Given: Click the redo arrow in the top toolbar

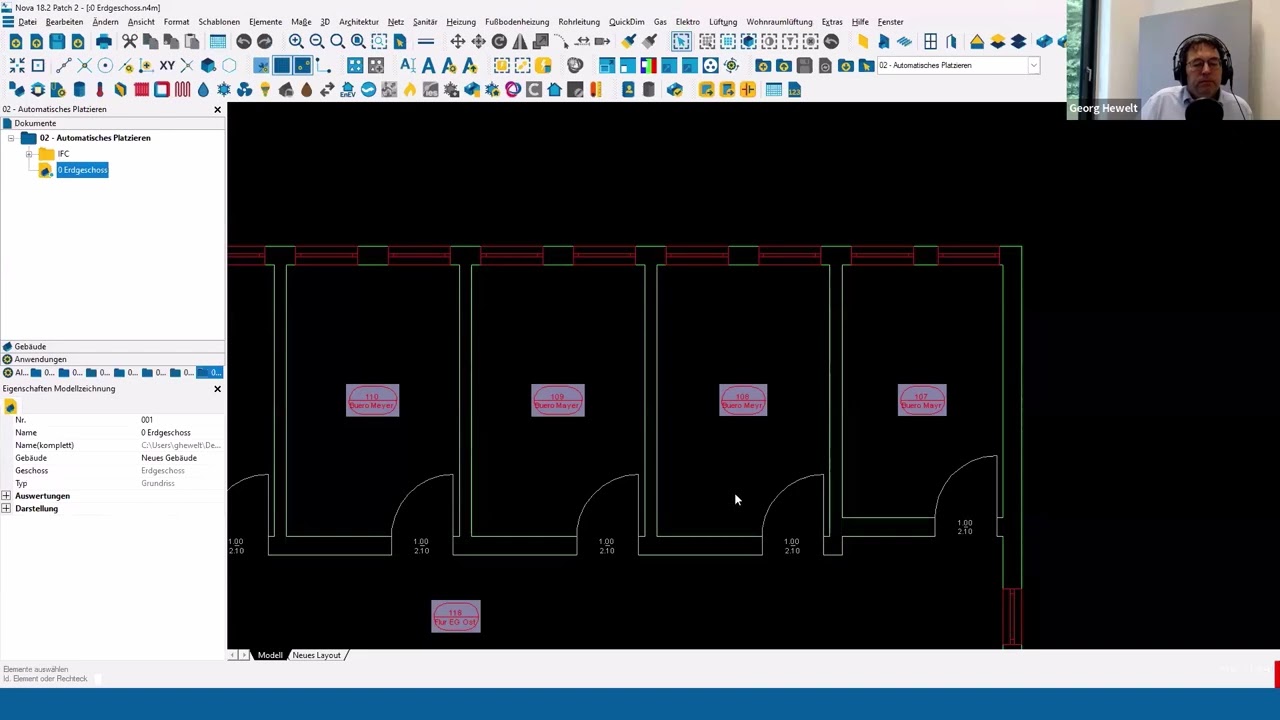Looking at the screenshot, I should [264, 41].
